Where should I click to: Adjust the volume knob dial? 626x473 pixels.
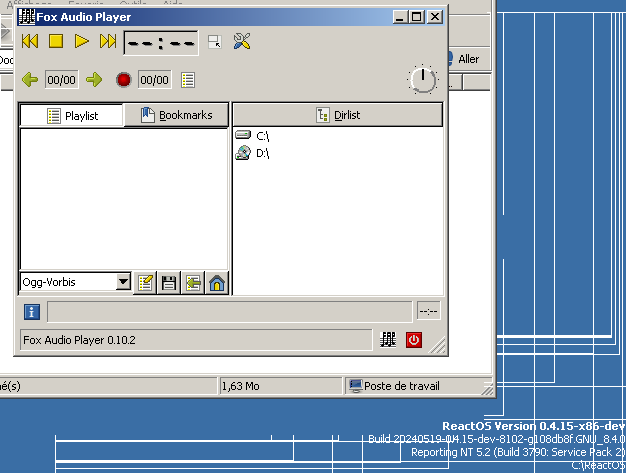[423, 79]
